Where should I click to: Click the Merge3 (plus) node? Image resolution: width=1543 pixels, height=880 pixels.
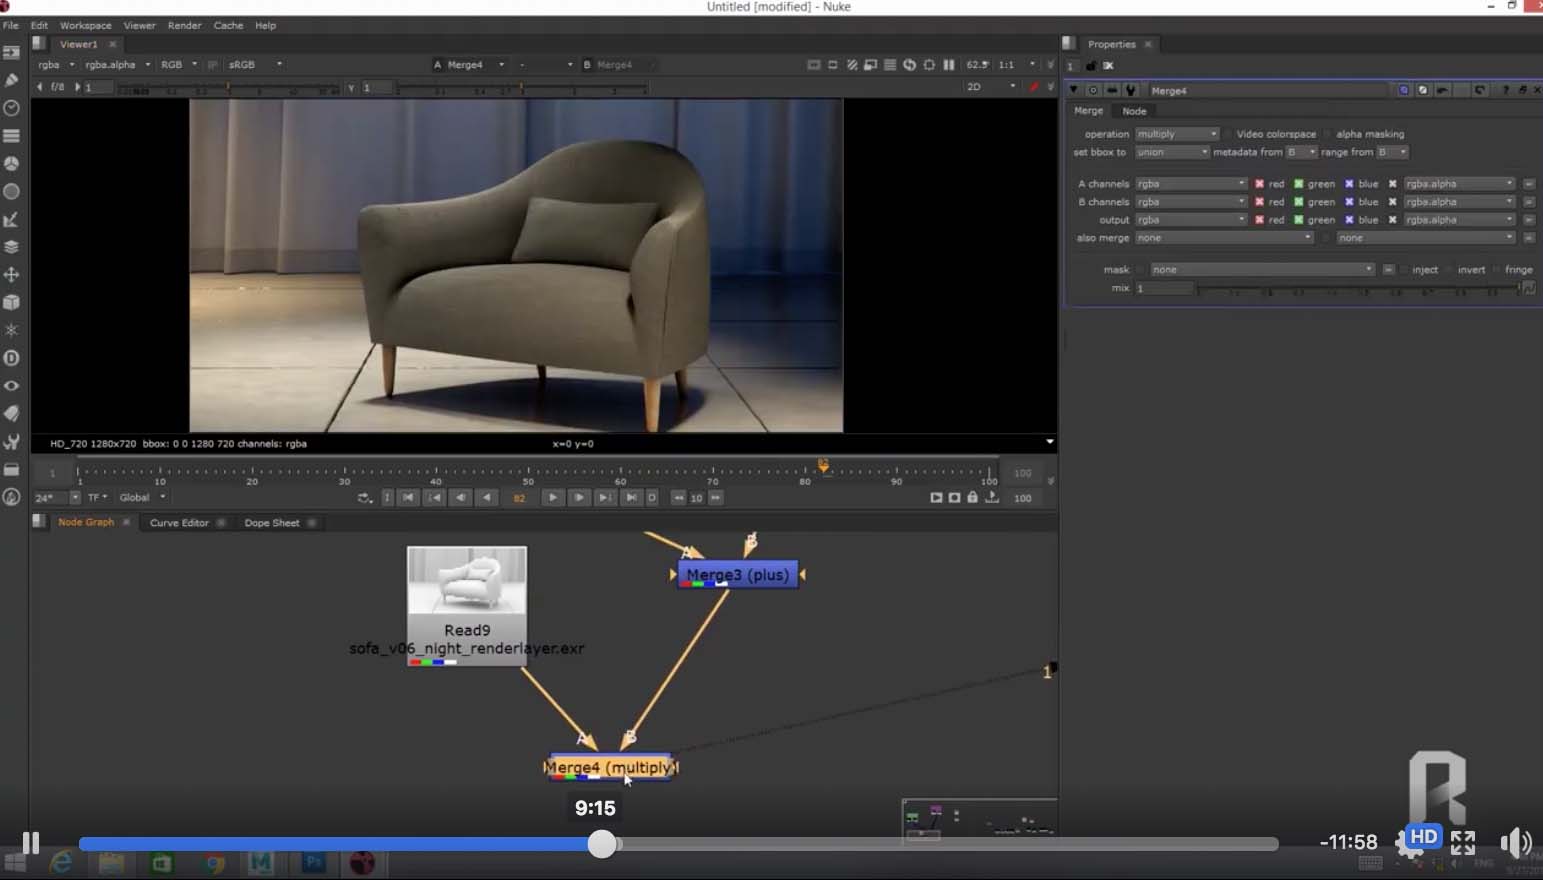(x=737, y=575)
